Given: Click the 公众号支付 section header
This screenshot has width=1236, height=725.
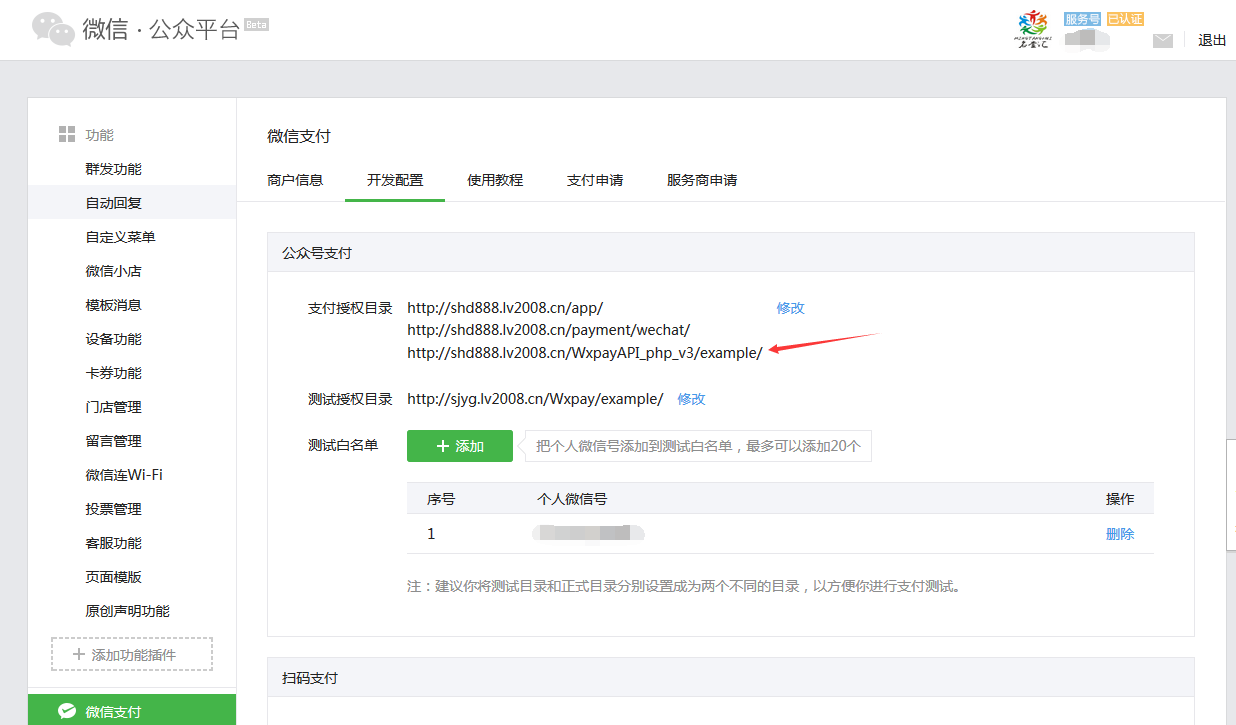Looking at the screenshot, I should [731, 253].
